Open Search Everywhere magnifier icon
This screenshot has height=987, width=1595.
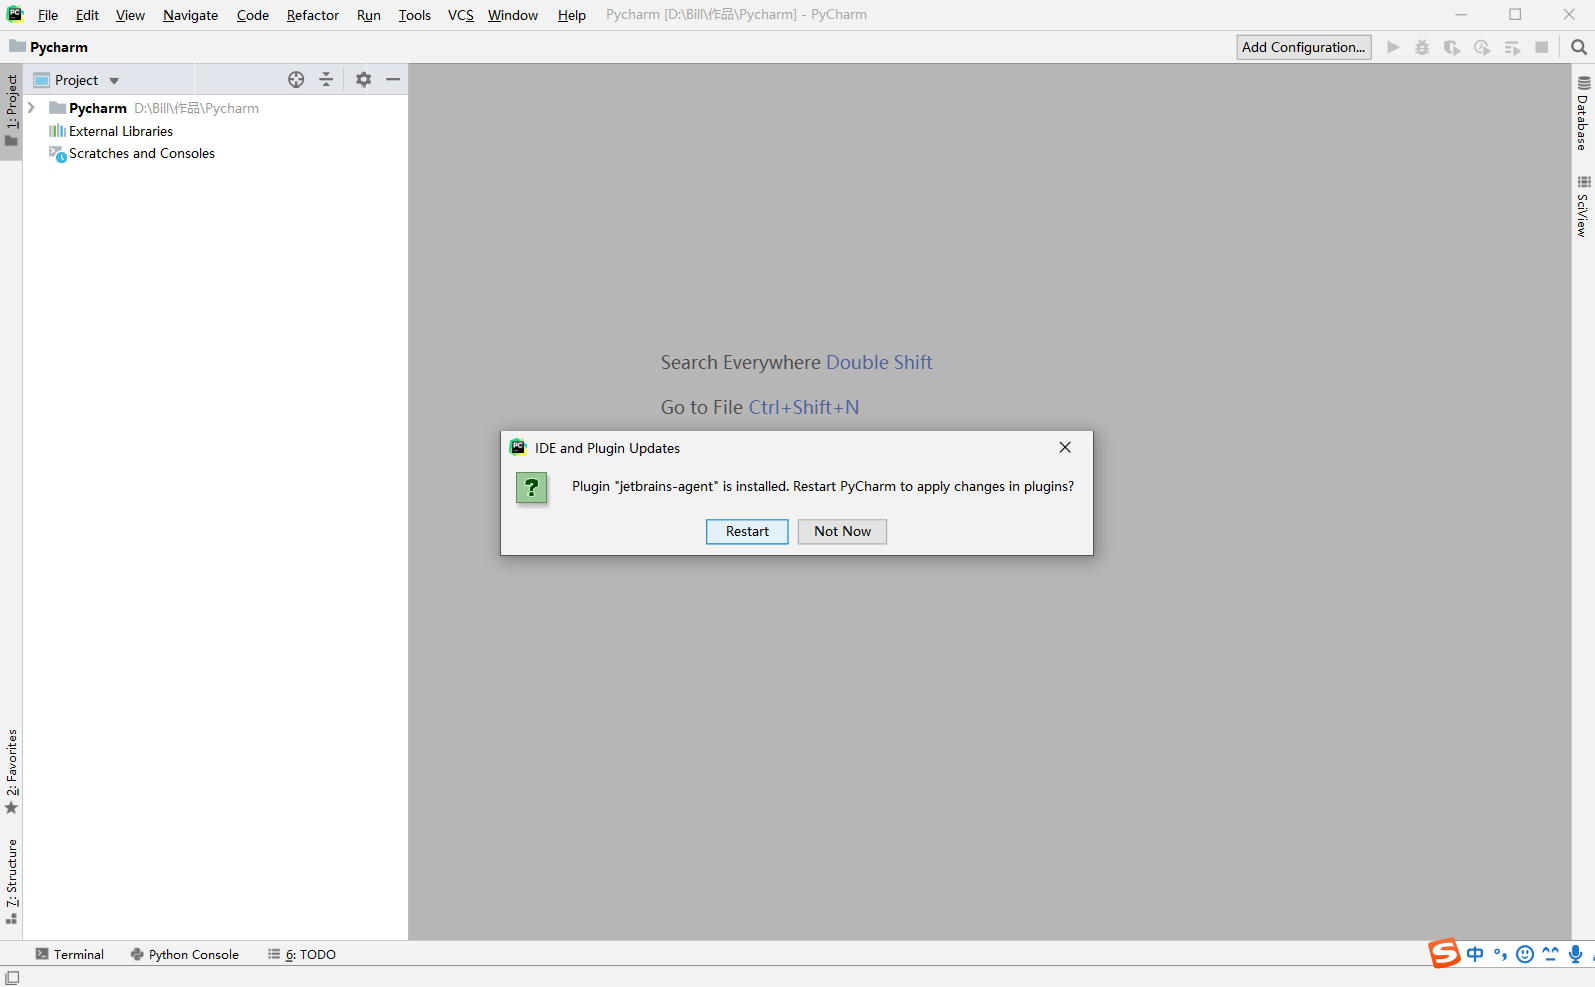pyautogui.click(x=1579, y=47)
